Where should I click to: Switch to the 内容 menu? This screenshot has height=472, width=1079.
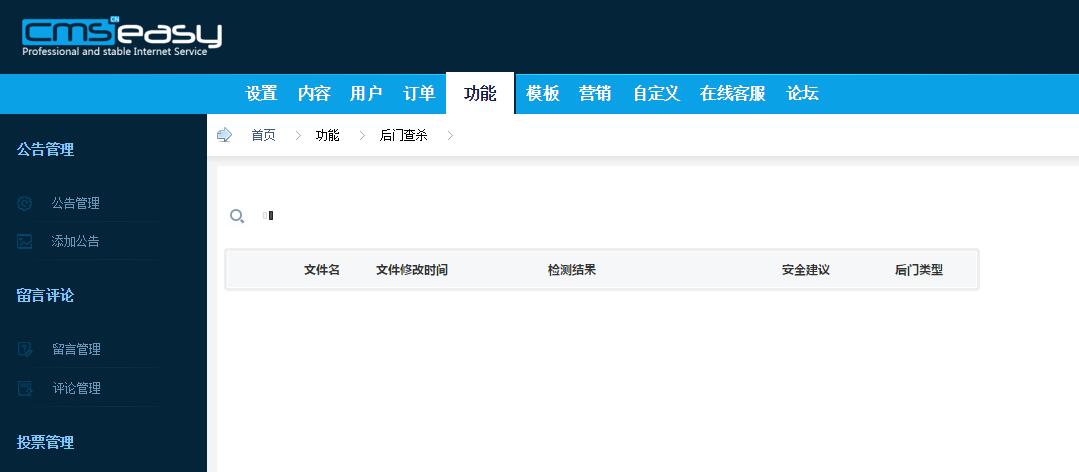[x=314, y=94]
